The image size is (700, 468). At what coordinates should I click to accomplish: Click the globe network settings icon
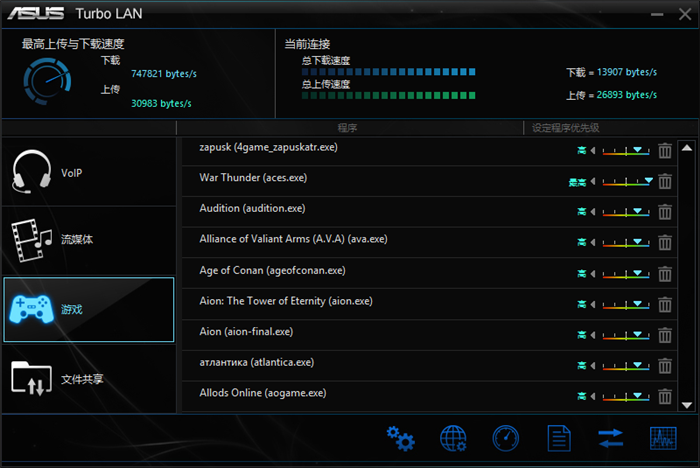pos(454,438)
